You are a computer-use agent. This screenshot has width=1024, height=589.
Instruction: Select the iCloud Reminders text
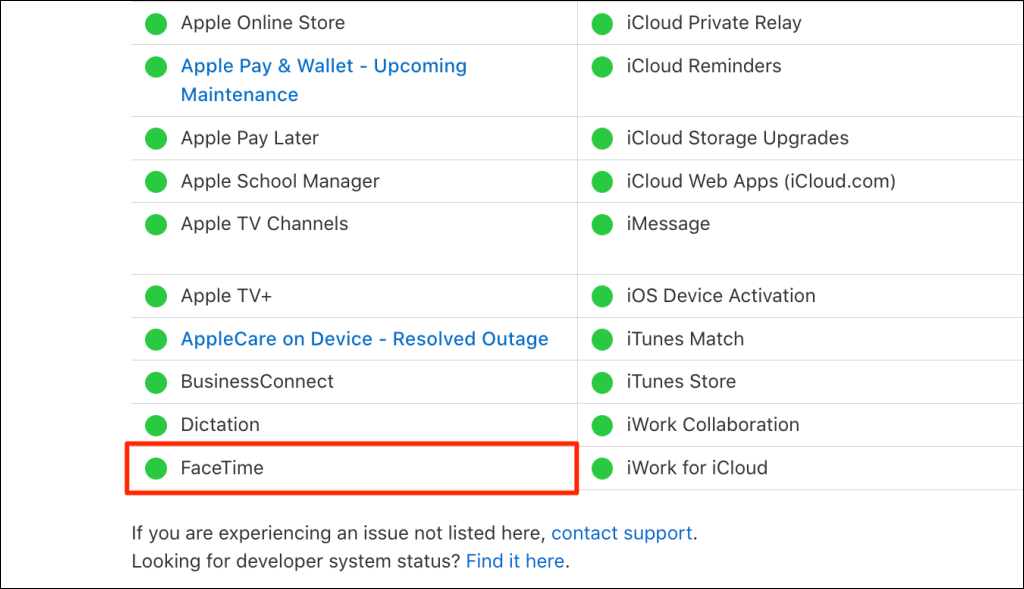703,66
